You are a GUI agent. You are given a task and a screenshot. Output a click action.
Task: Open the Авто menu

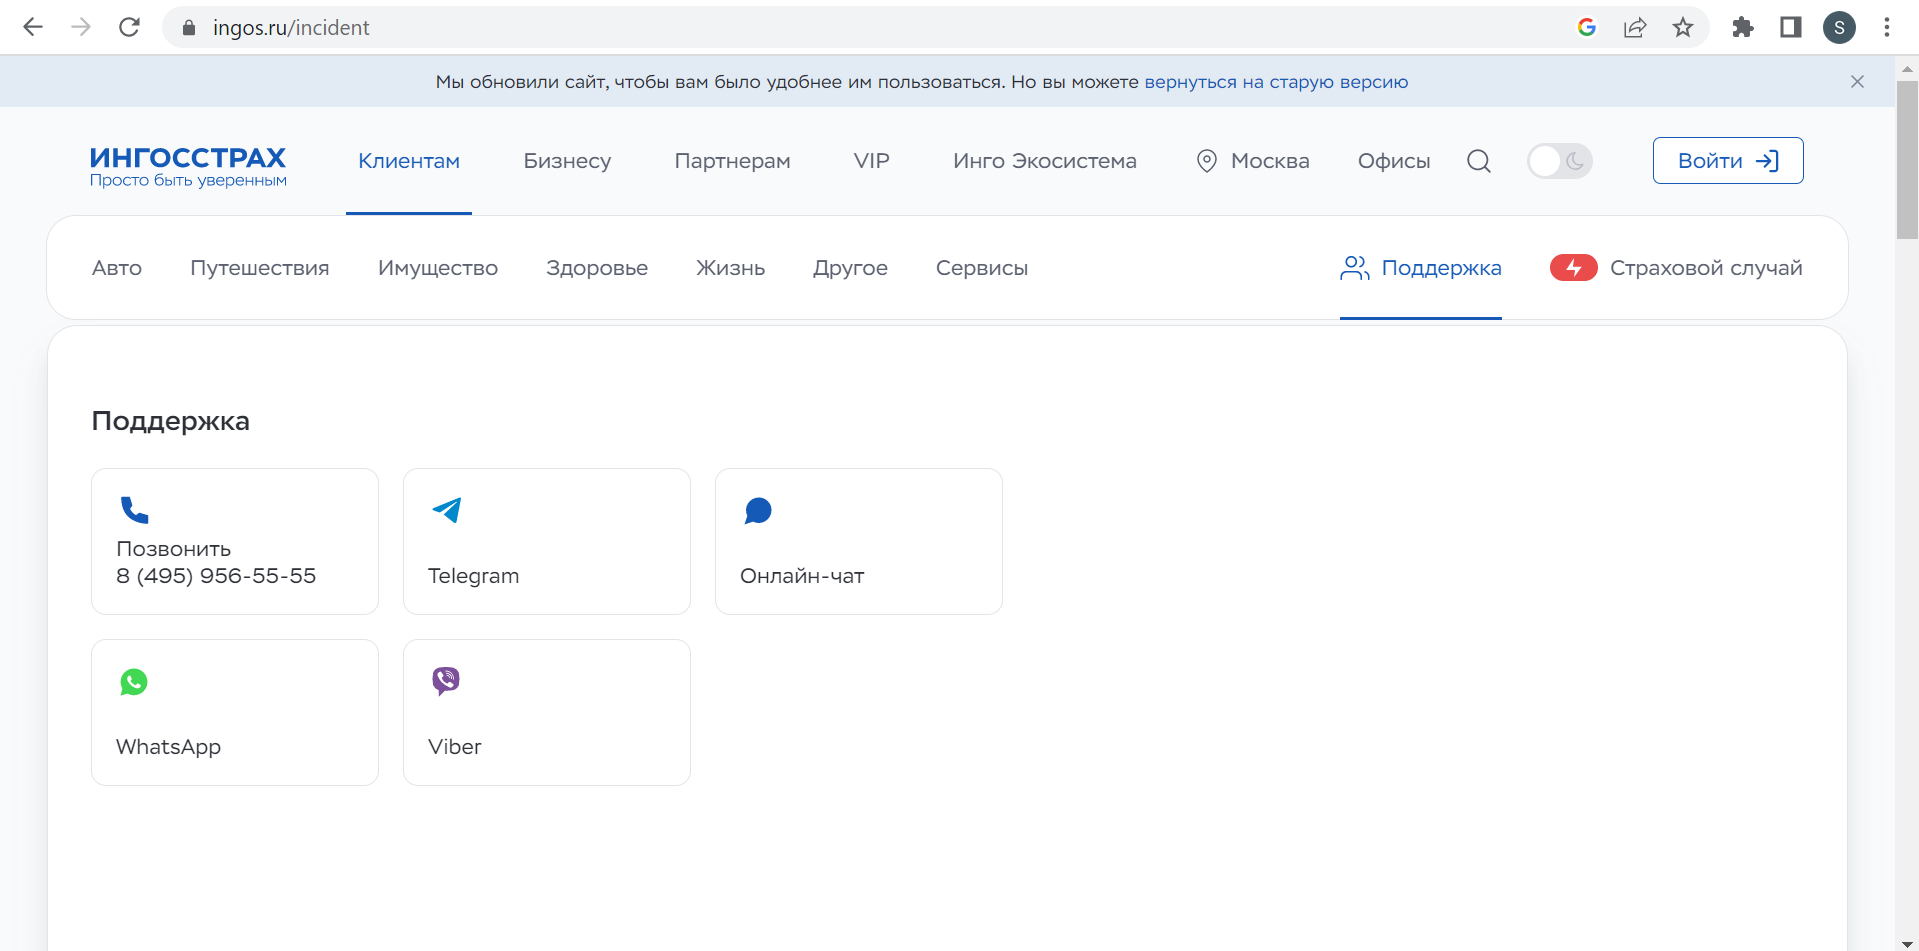coord(117,268)
